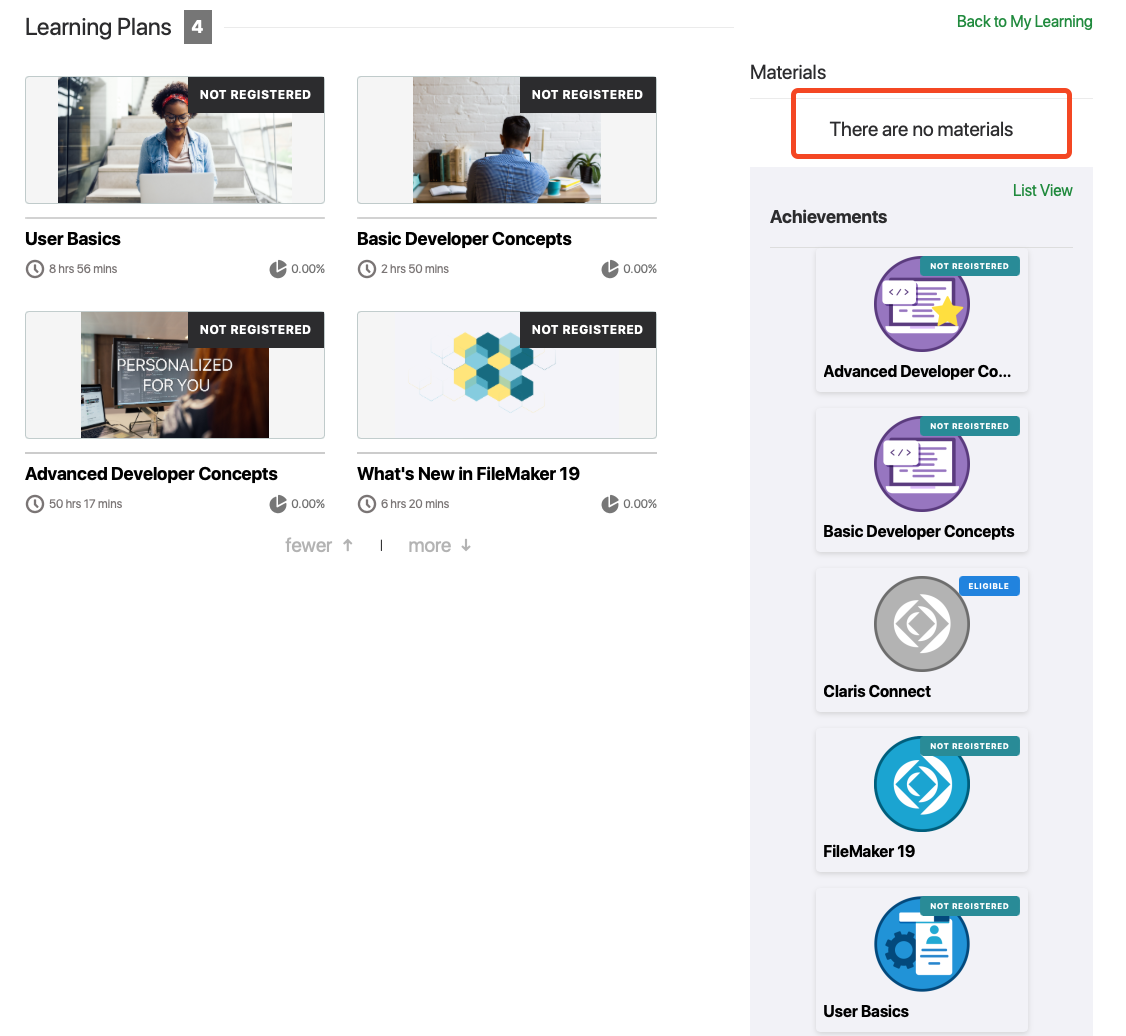This screenshot has height=1036, width=1126.
Task: Click the Eligible tag on Claris Connect
Action: (x=988, y=586)
